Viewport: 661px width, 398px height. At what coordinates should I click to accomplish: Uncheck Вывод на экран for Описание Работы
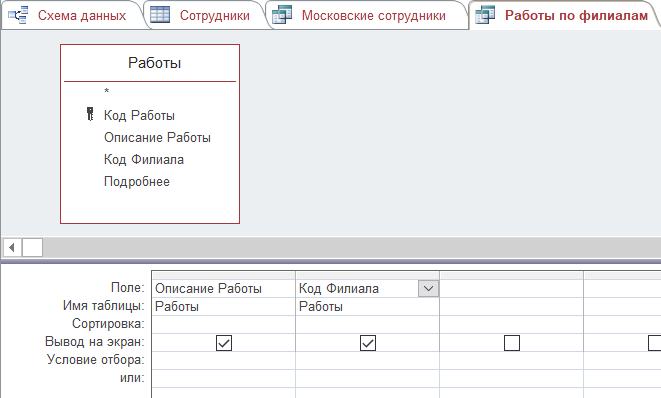click(x=224, y=343)
